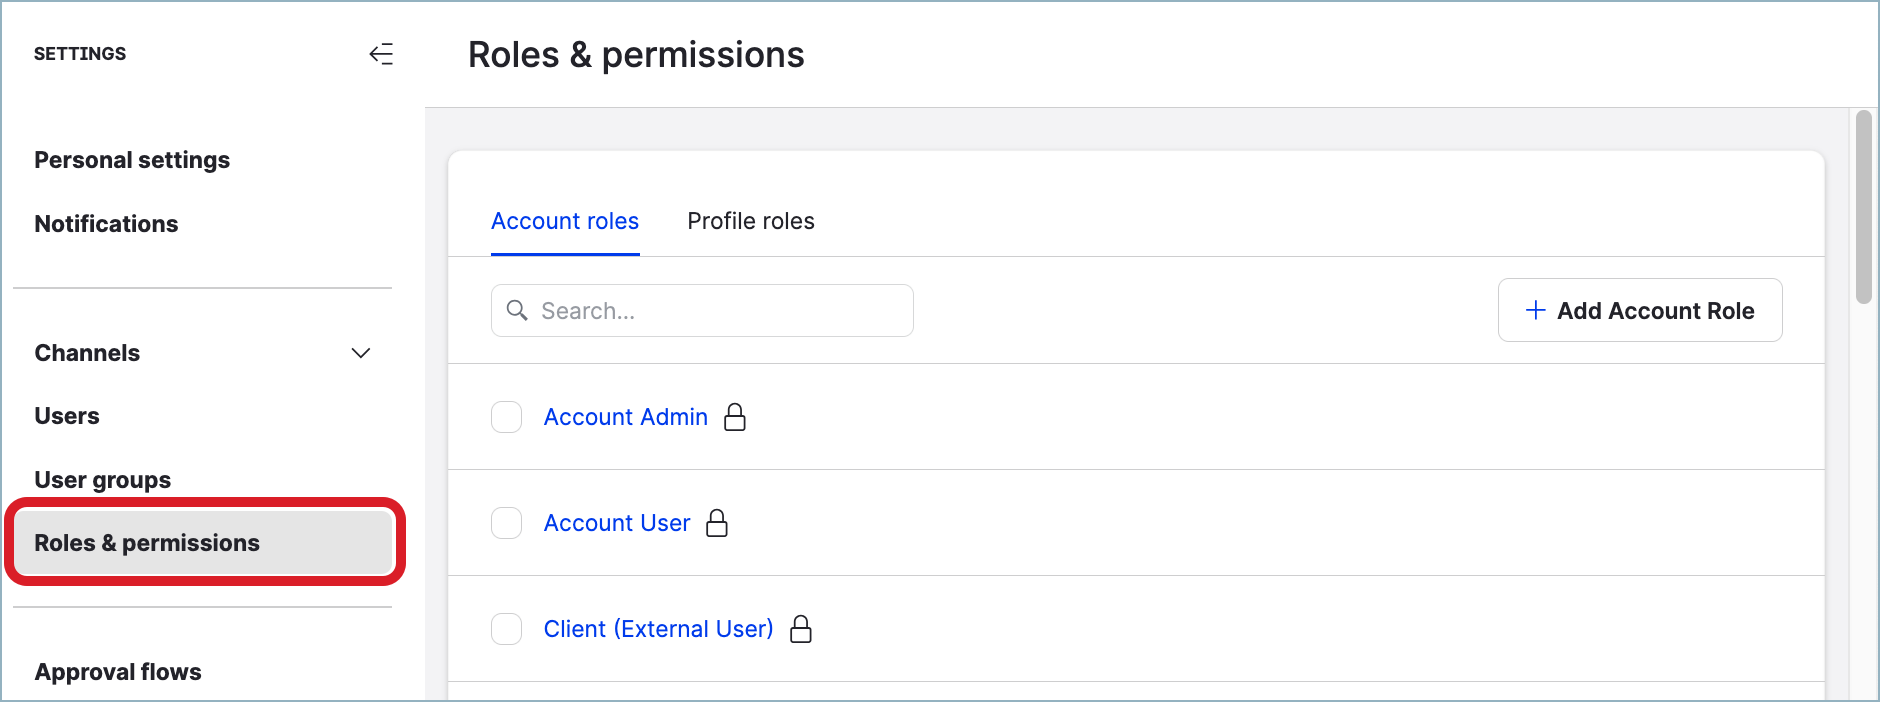
Task: Select the Account User checkbox
Action: pyautogui.click(x=506, y=523)
